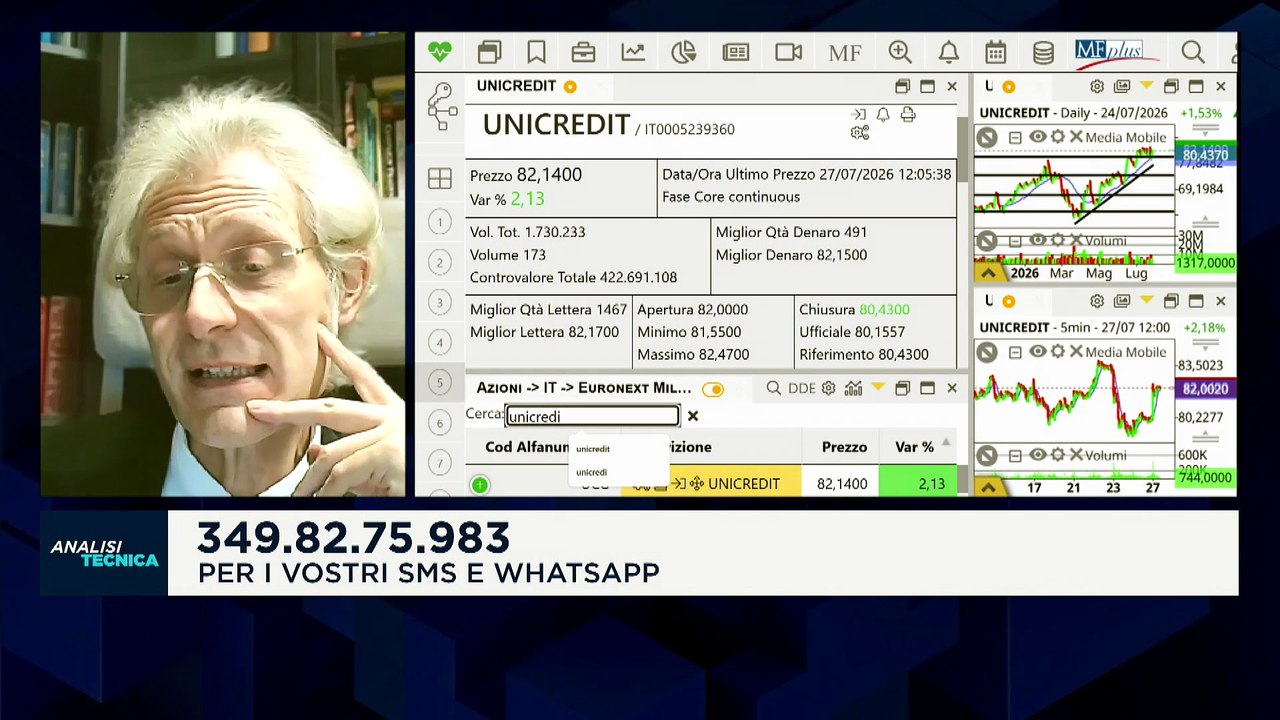Open the database stack icon
This screenshot has height=720, width=1280.
click(1043, 52)
